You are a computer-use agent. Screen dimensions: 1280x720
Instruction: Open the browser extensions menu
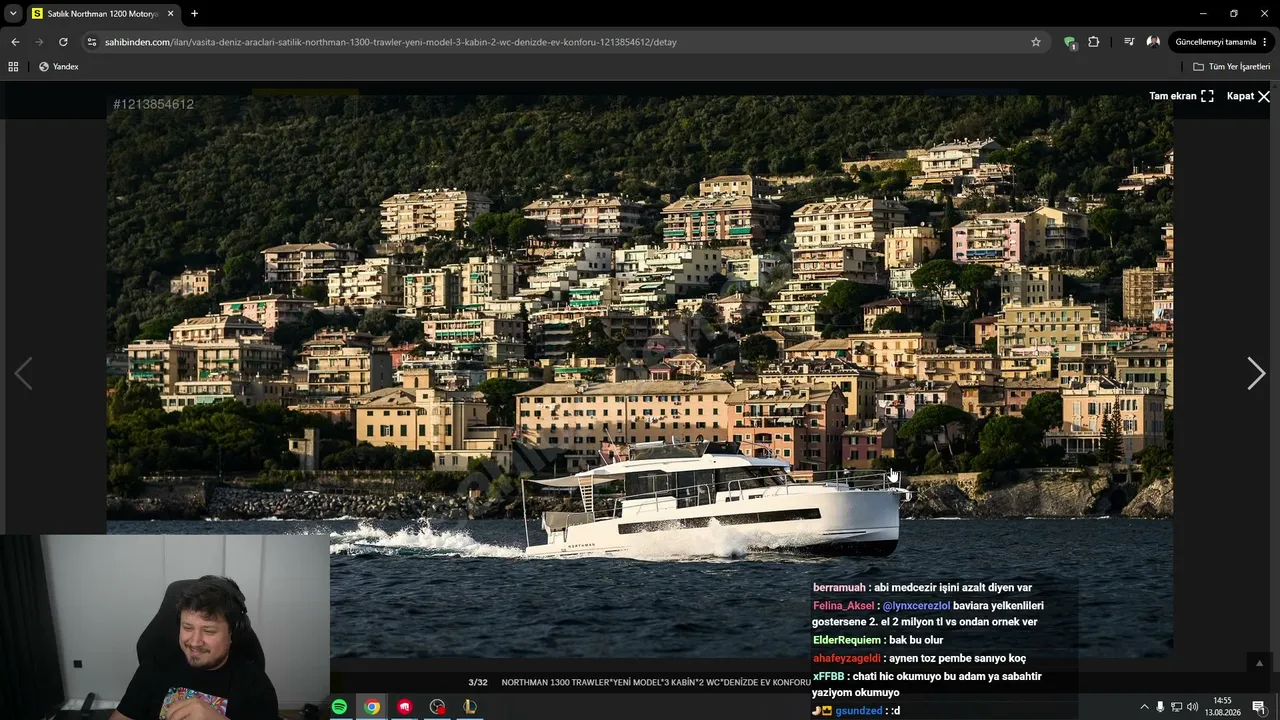coord(1093,42)
